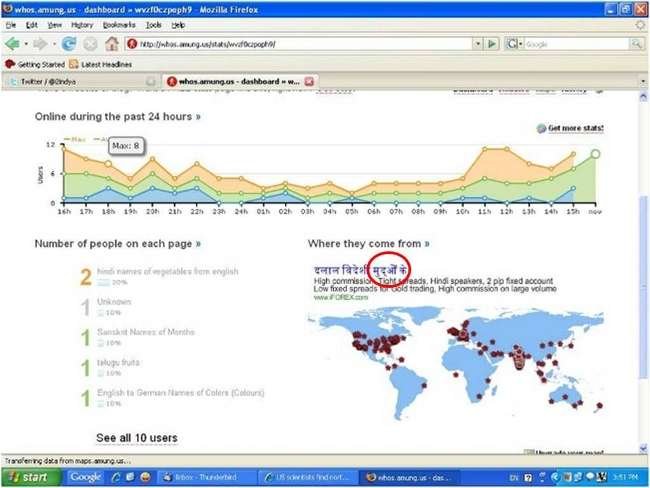Click the green Go arrow button
The image size is (650, 488).
point(492,44)
